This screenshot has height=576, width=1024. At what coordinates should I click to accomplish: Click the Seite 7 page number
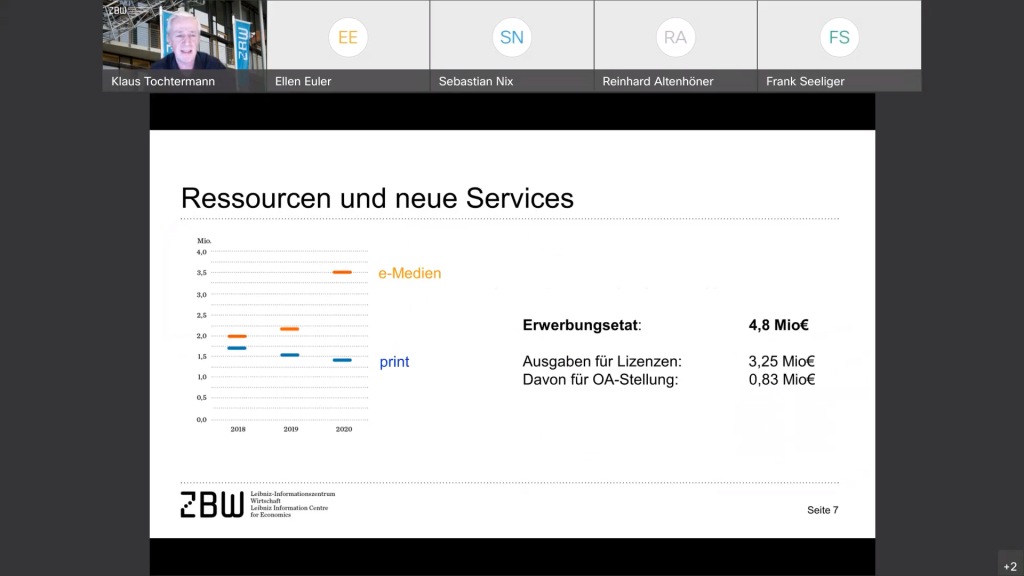click(822, 510)
